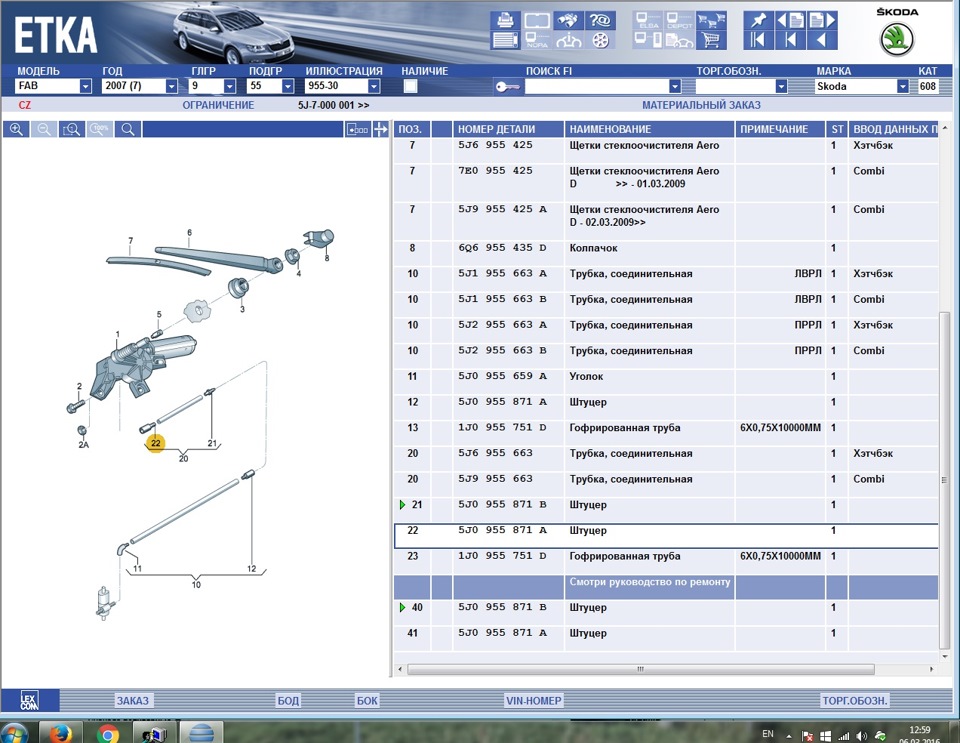The image size is (960, 743).
Task: Select the zoom-to-region magnifier tool
Action: [x=72, y=129]
